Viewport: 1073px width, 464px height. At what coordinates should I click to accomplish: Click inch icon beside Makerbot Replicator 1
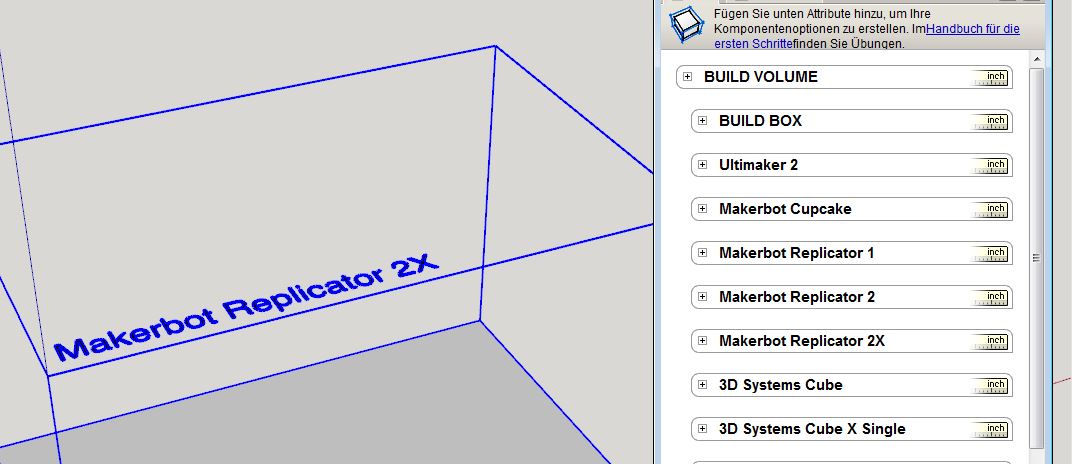coord(992,254)
